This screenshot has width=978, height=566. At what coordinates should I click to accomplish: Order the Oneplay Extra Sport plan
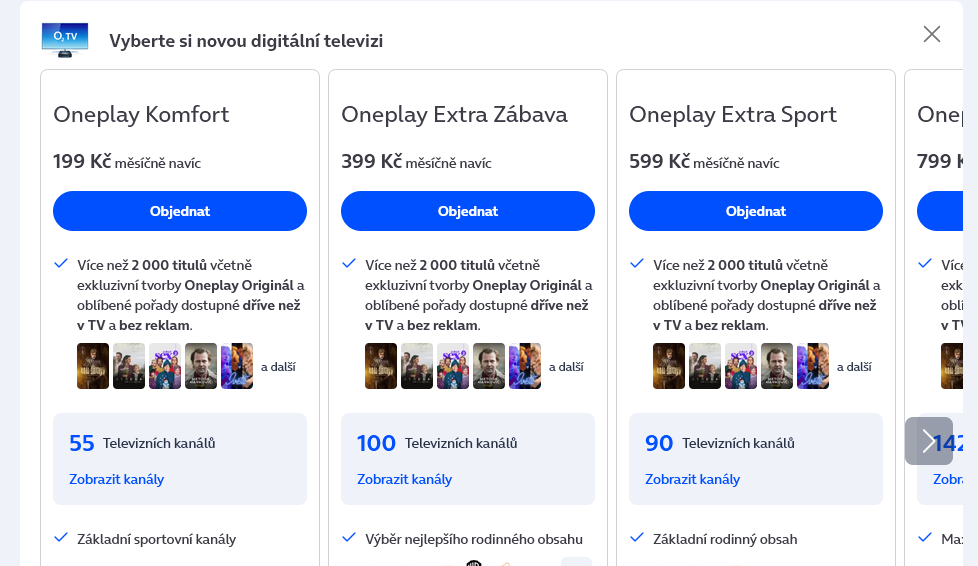(756, 211)
